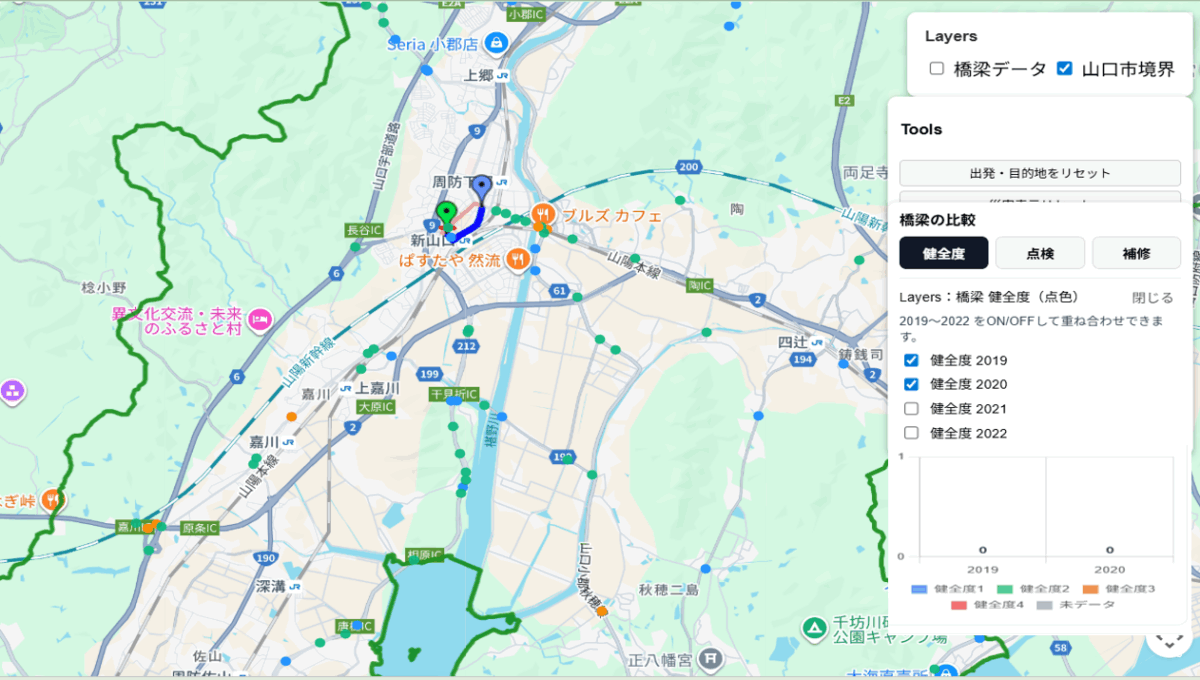Viewport: 1200px width, 680px height.
Task: Collapse the panel with 閉じる
Action: click(1152, 297)
